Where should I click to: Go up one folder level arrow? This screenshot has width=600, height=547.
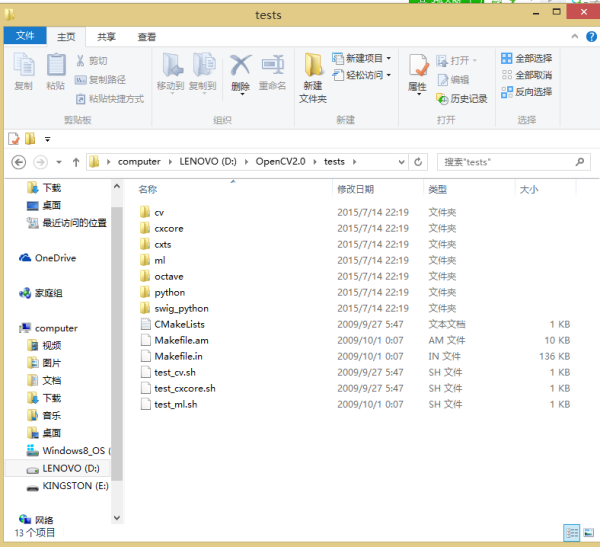point(76,162)
